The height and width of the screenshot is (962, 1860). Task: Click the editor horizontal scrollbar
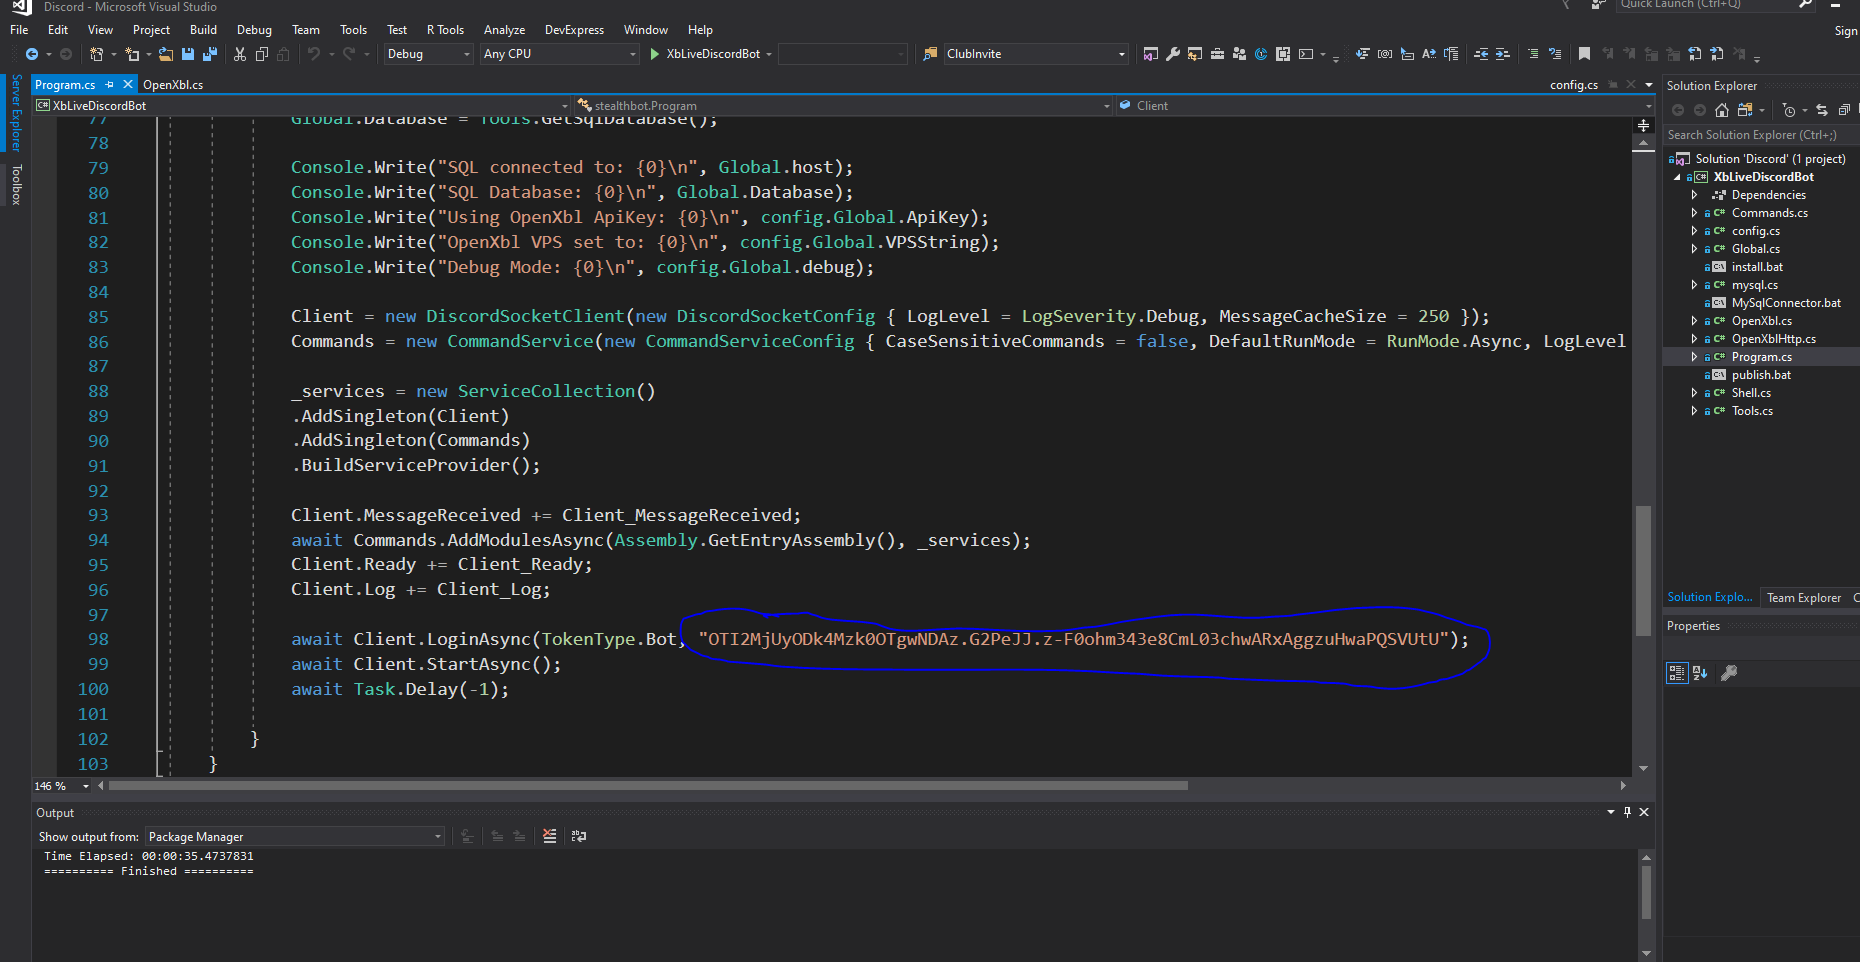click(x=648, y=786)
